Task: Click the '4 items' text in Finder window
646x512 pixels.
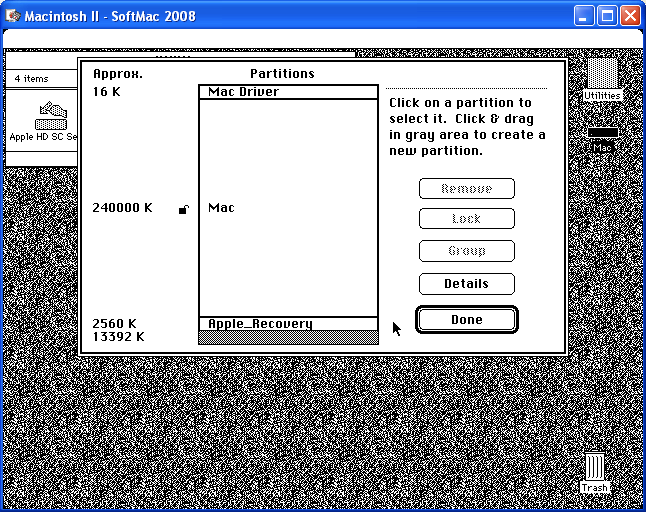Action: 31,79
